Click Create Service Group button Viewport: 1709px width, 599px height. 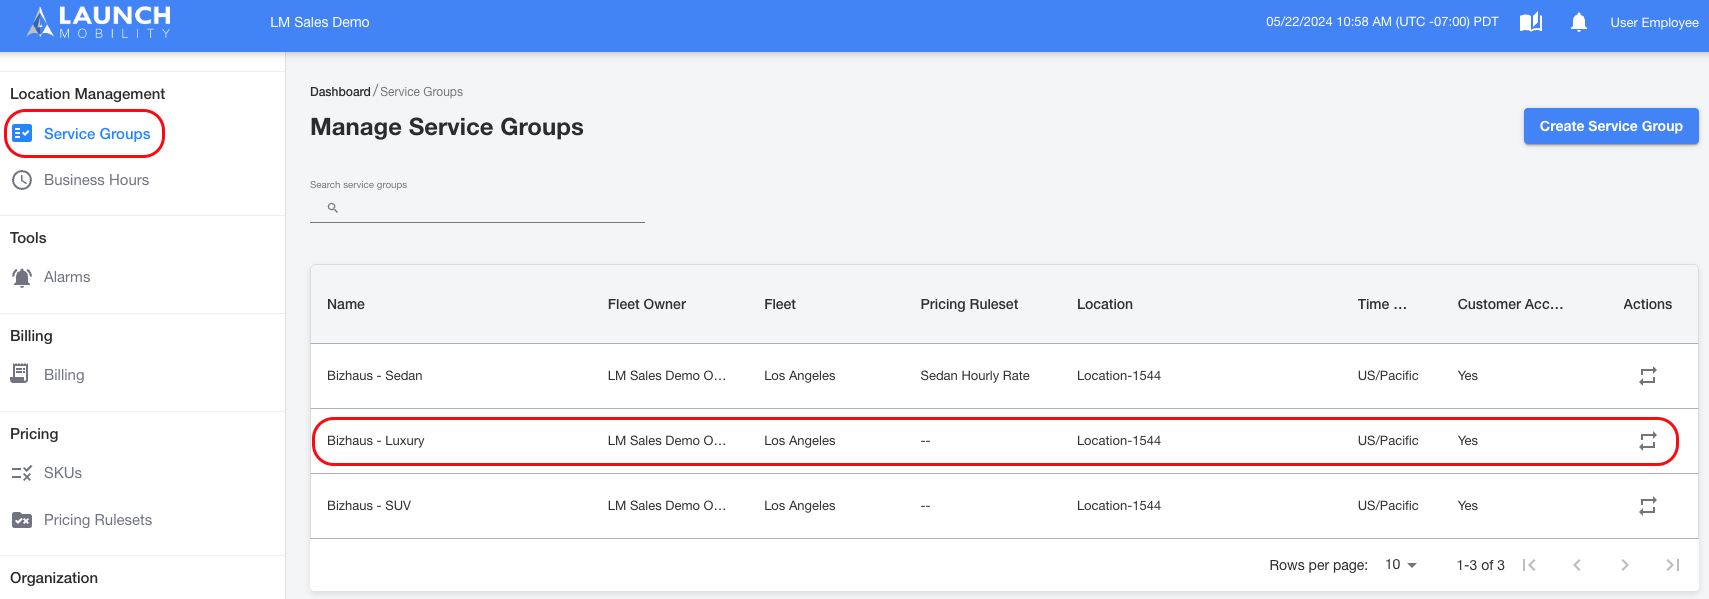1611,126
